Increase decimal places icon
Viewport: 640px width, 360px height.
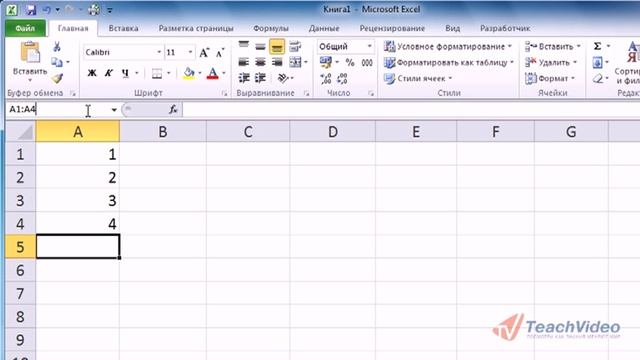click(x=326, y=78)
